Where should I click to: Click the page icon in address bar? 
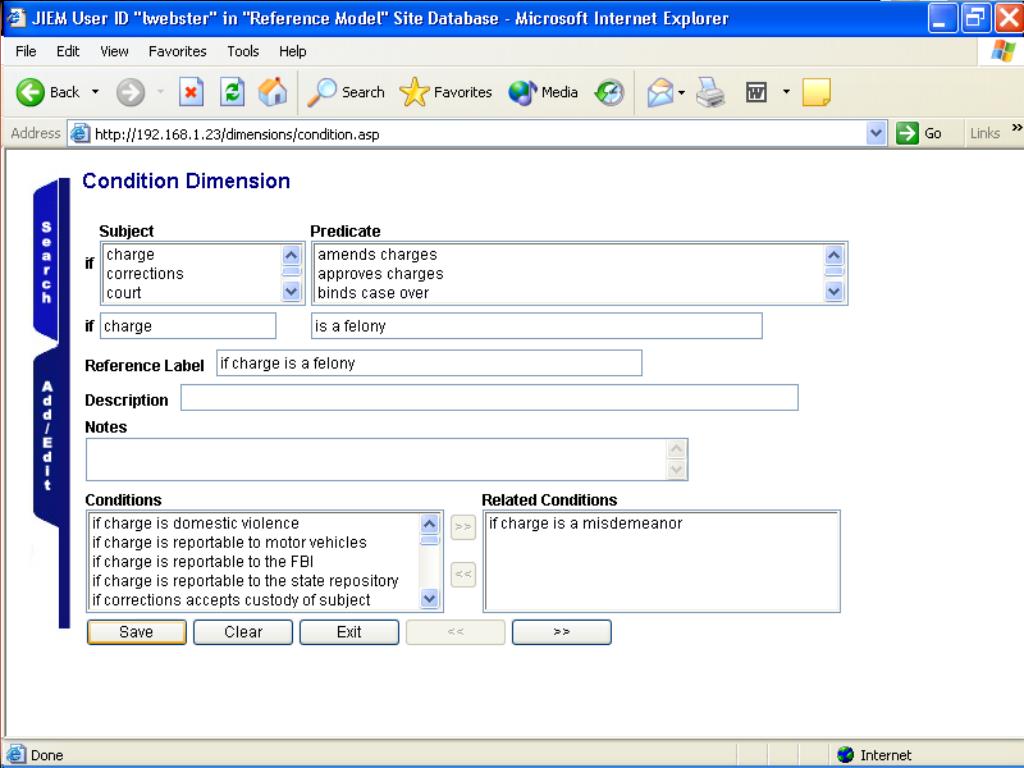(80, 133)
